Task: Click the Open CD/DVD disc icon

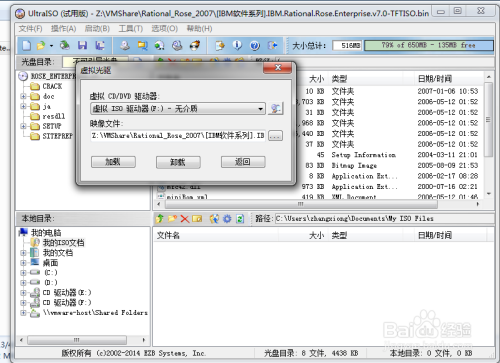Action: (x=65, y=45)
